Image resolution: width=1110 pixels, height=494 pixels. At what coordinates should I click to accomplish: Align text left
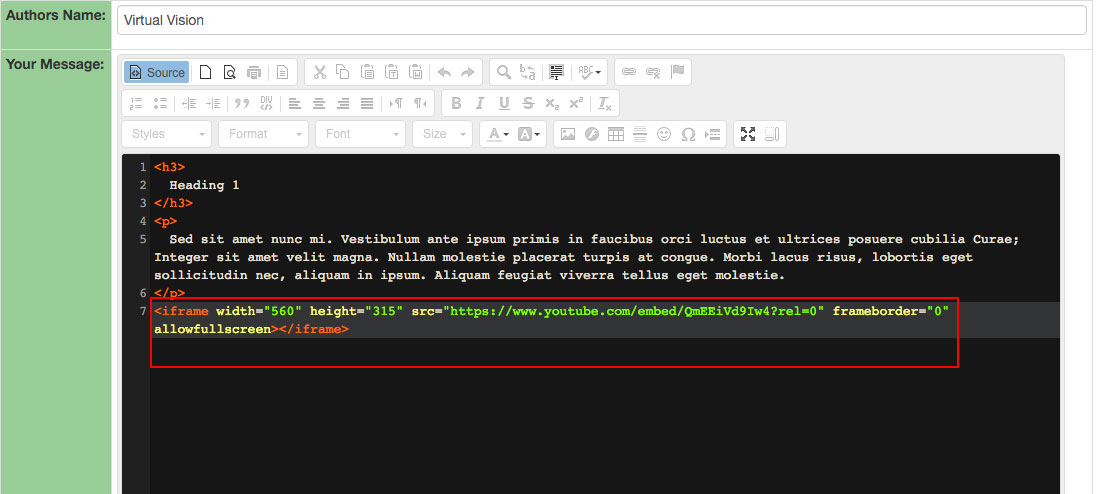pos(295,103)
